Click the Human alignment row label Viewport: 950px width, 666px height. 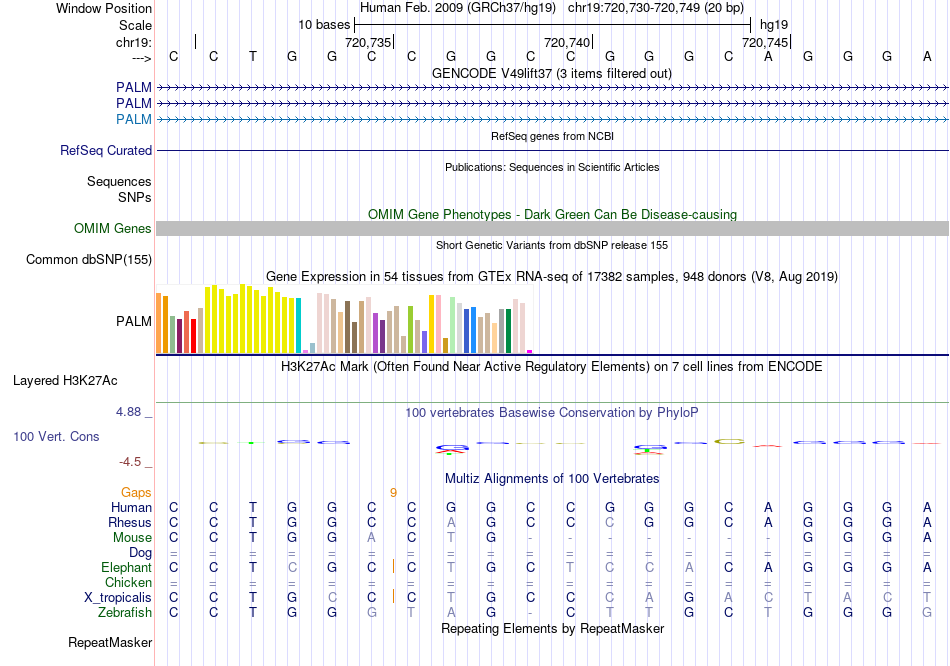131,507
